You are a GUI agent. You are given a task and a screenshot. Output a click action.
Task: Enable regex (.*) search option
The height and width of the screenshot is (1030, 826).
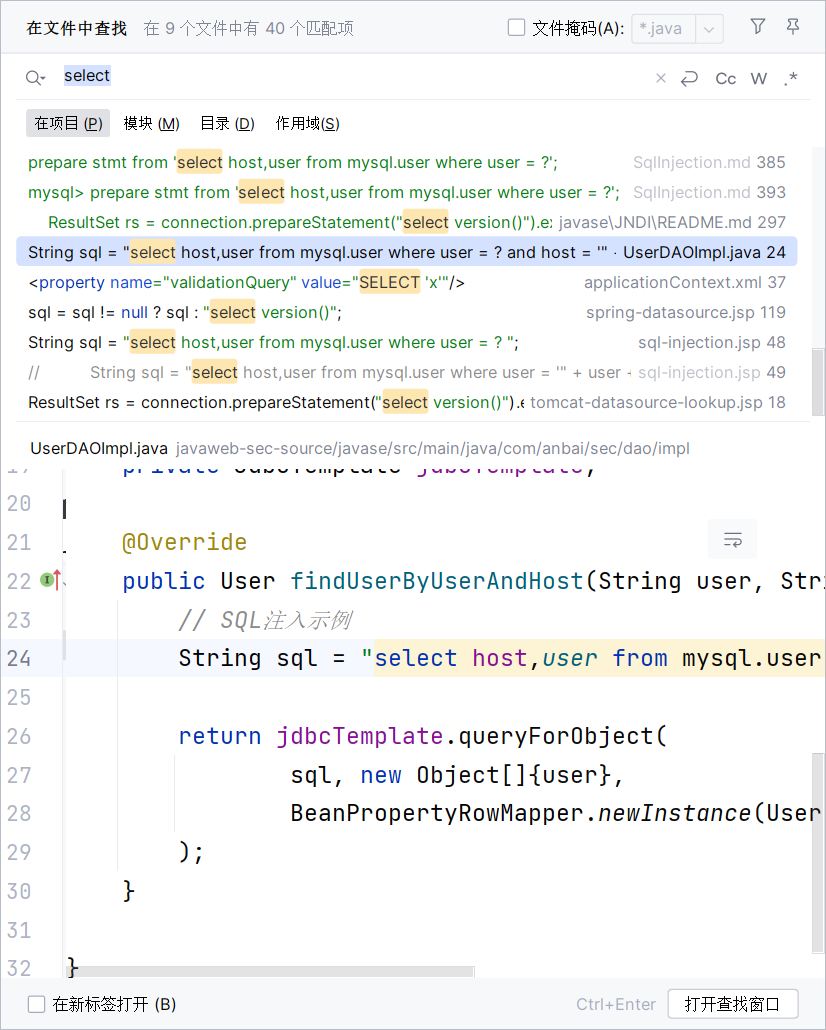click(x=791, y=78)
